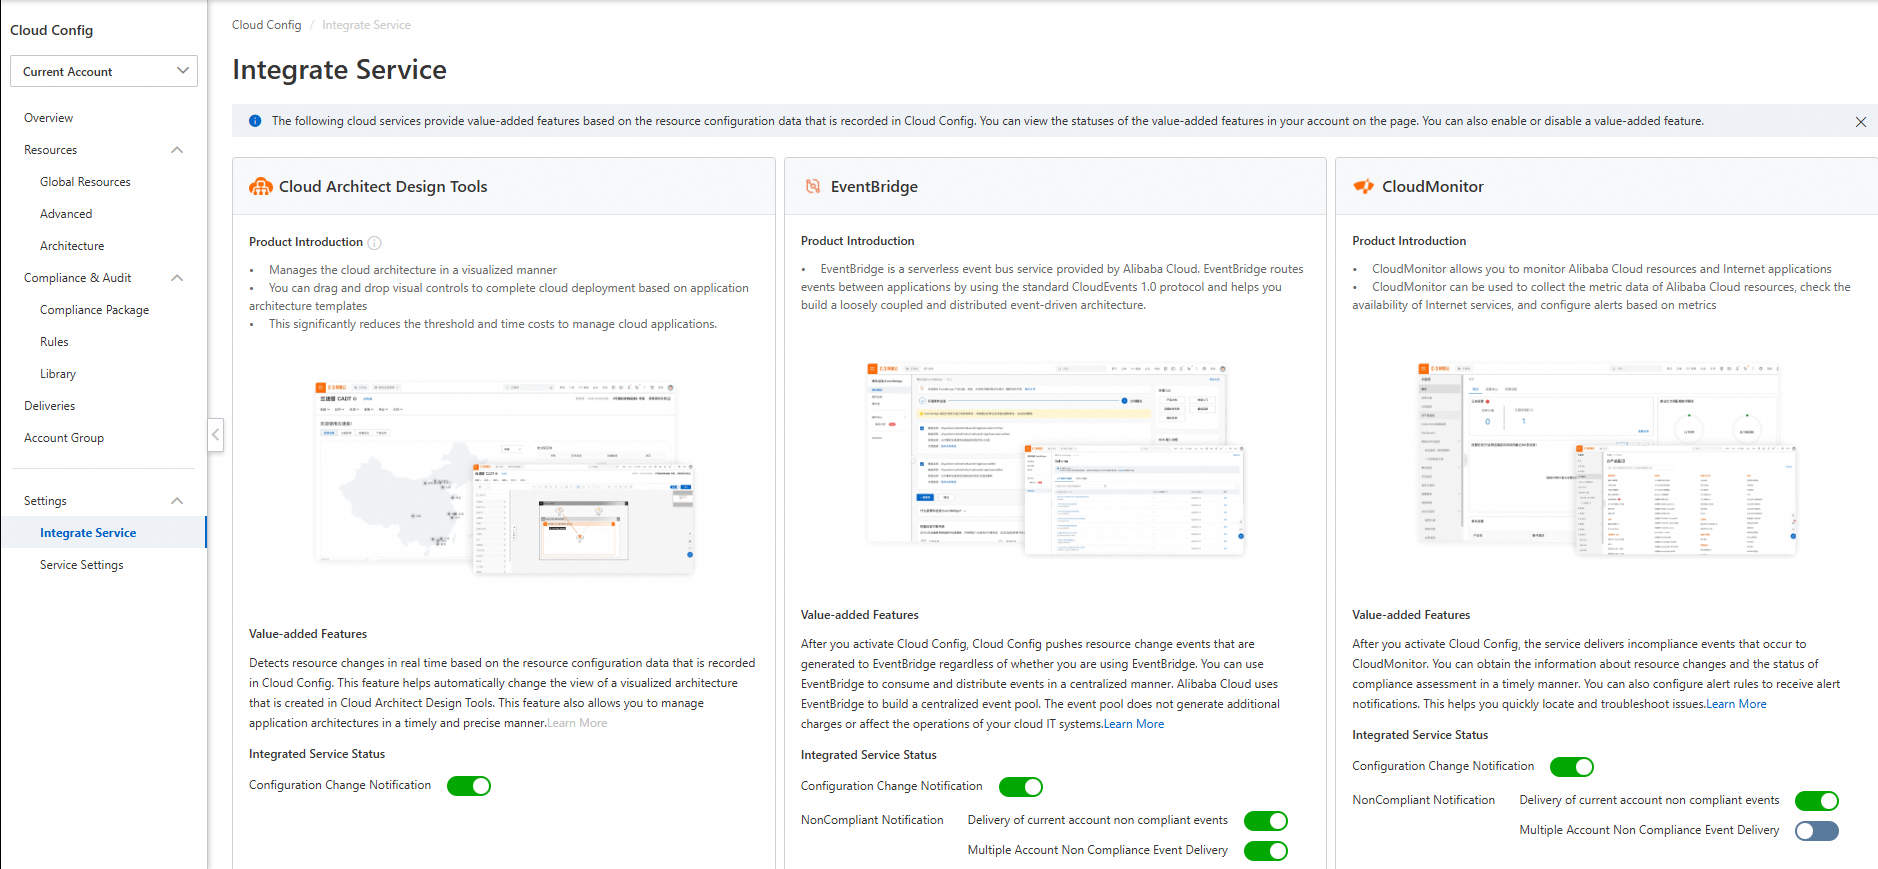Click the blue info icon in the banner
Viewport: 1878px width, 869px height.
coord(255,121)
